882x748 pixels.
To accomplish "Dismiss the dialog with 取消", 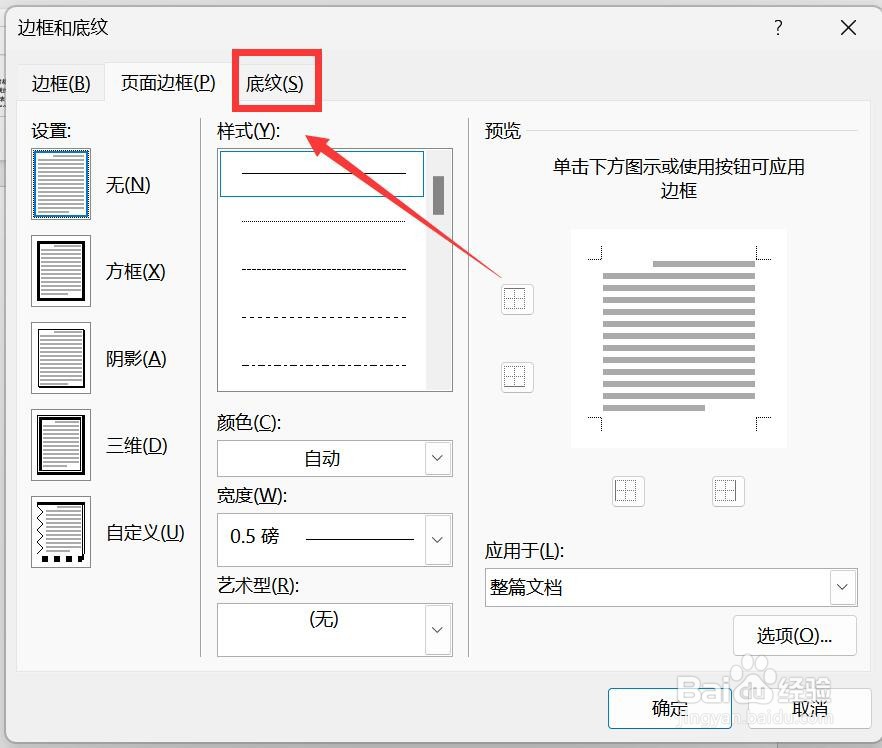I will 811,708.
